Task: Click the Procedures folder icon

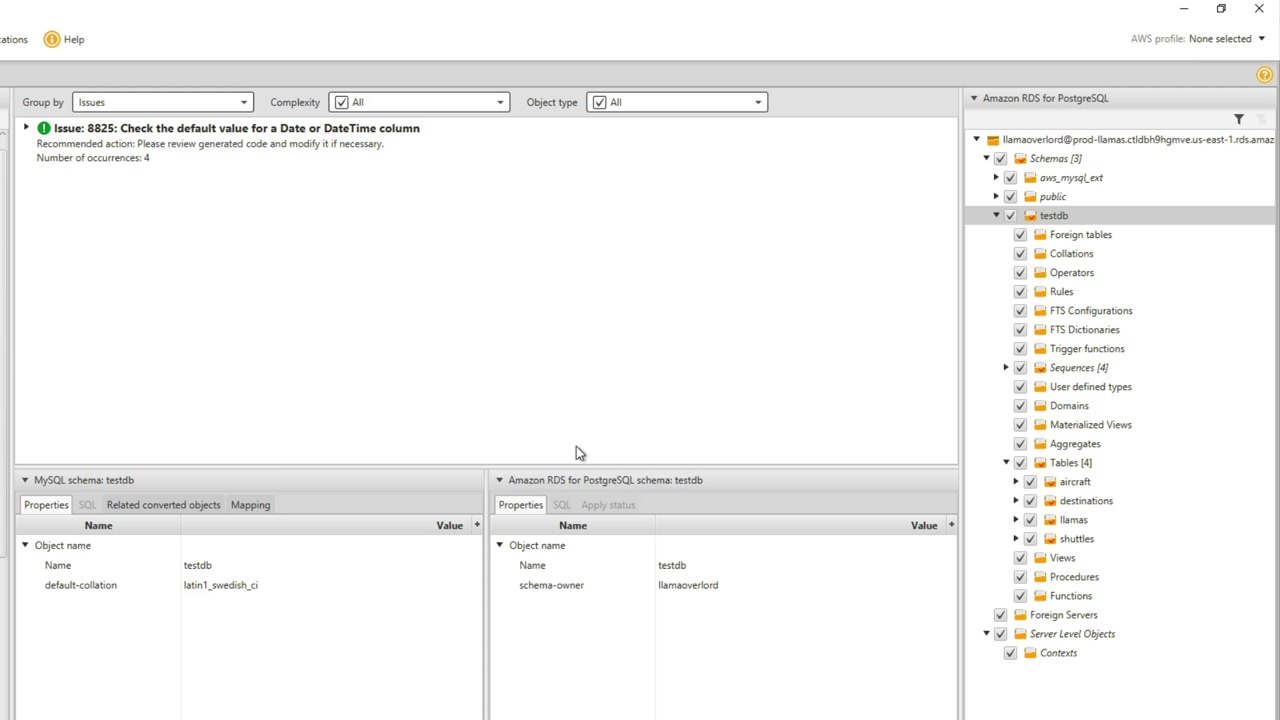Action: pyautogui.click(x=1040, y=577)
